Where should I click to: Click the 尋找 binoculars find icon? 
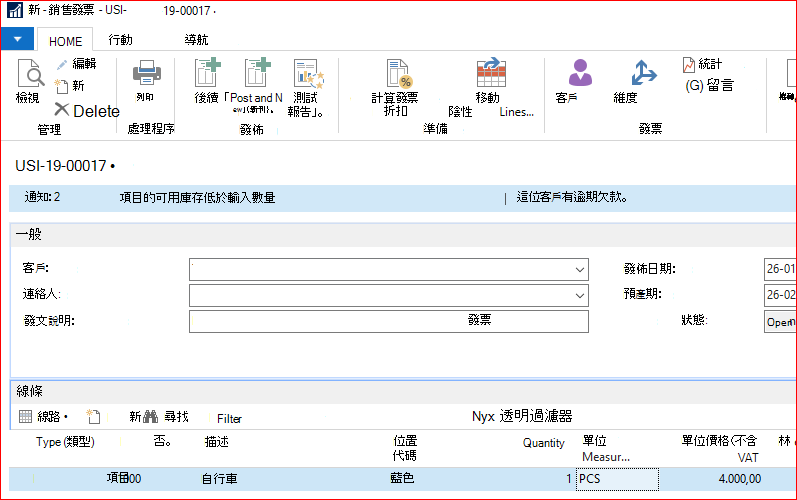[x=150, y=417]
